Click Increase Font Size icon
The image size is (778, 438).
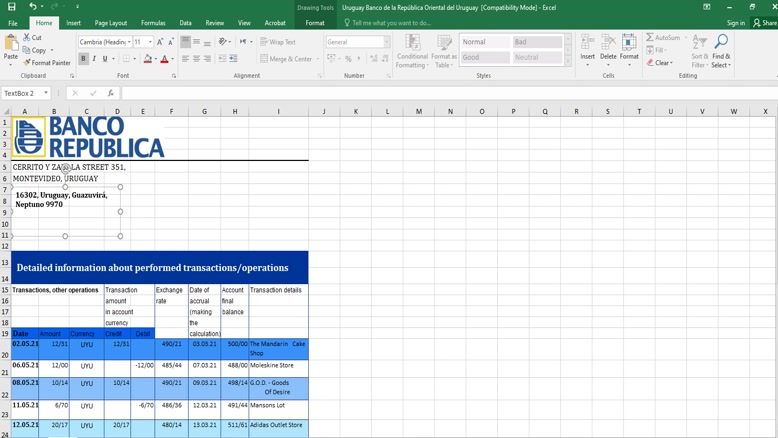[x=160, y=42]
